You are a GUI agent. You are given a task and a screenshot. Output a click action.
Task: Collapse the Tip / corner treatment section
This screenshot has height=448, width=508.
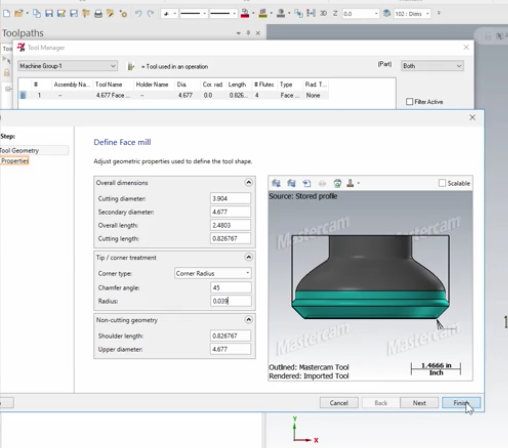(x=248, y=257)
